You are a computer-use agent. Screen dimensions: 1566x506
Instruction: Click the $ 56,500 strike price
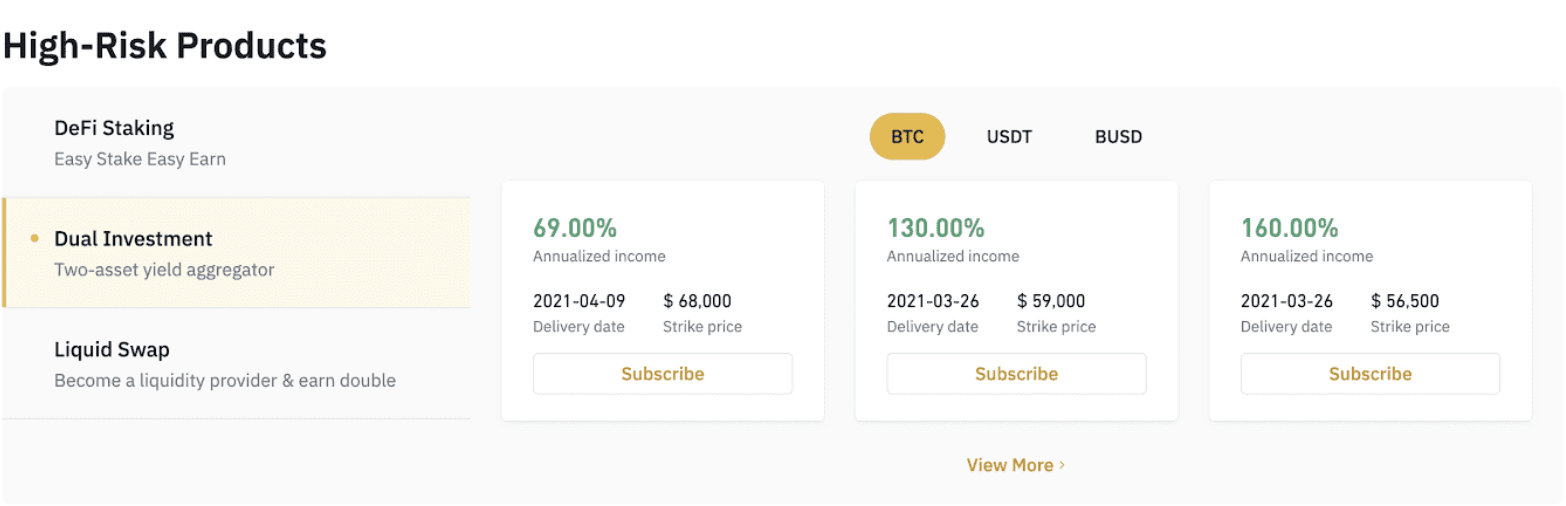1405,301
